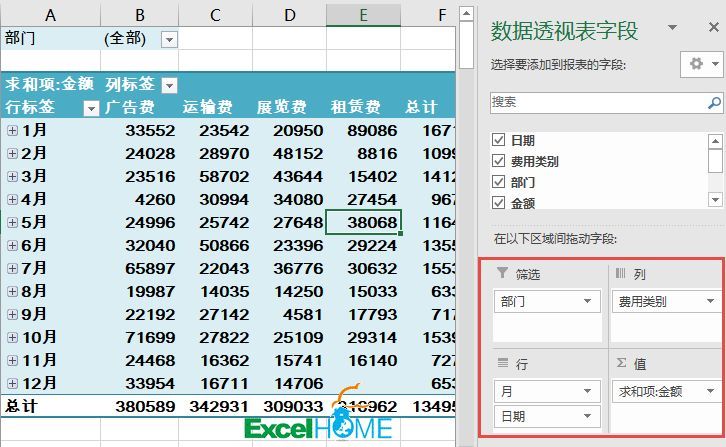Expand the 1月 row group
Screen dimensions: 726x447
[x=13, y=131]
